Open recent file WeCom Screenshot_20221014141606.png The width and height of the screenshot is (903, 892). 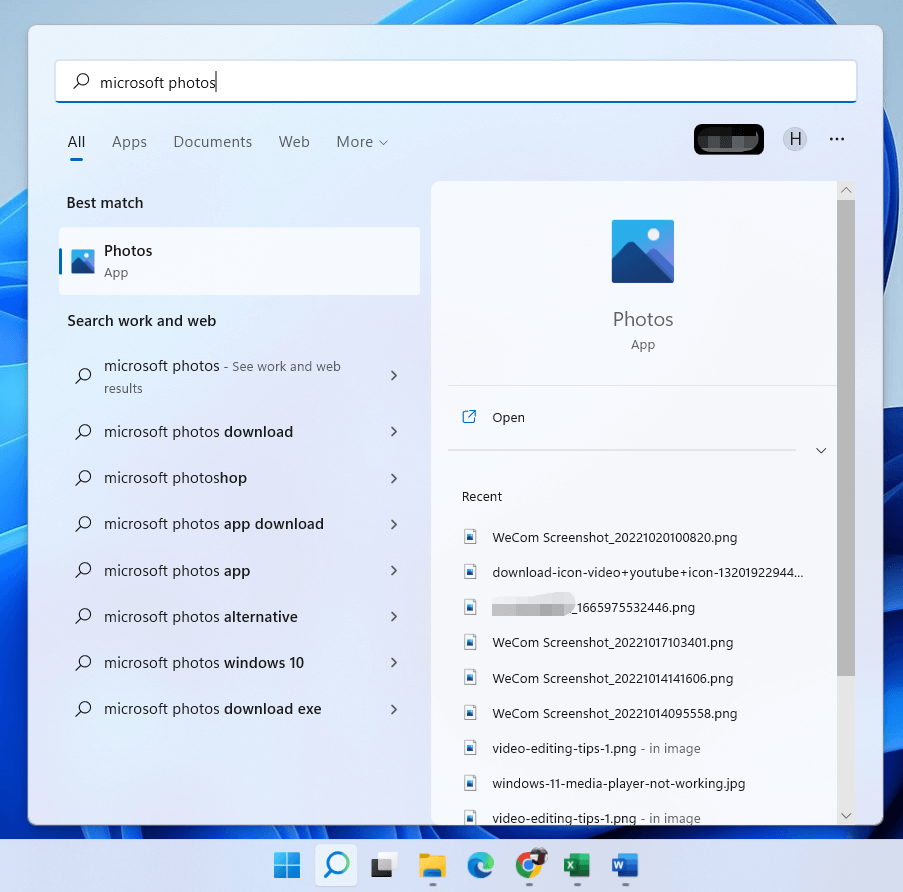tap(613, 678)
